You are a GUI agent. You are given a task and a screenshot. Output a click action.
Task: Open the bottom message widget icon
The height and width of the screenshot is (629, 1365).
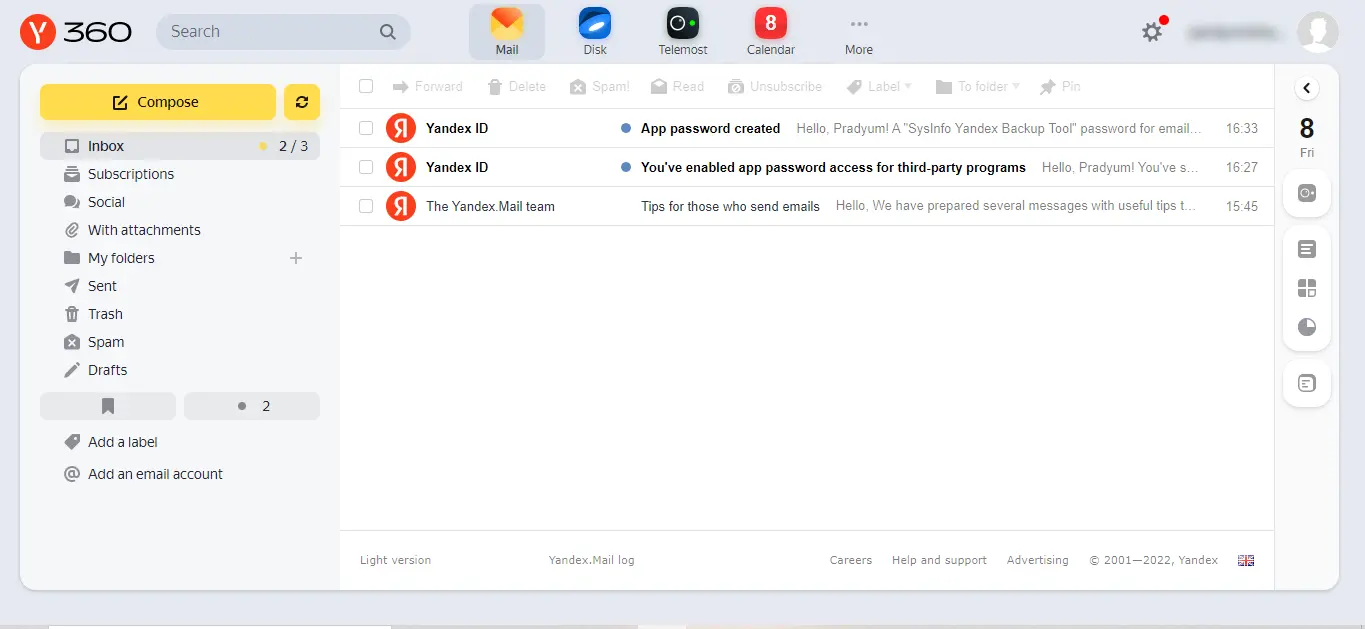click(x=1307, y=383)
